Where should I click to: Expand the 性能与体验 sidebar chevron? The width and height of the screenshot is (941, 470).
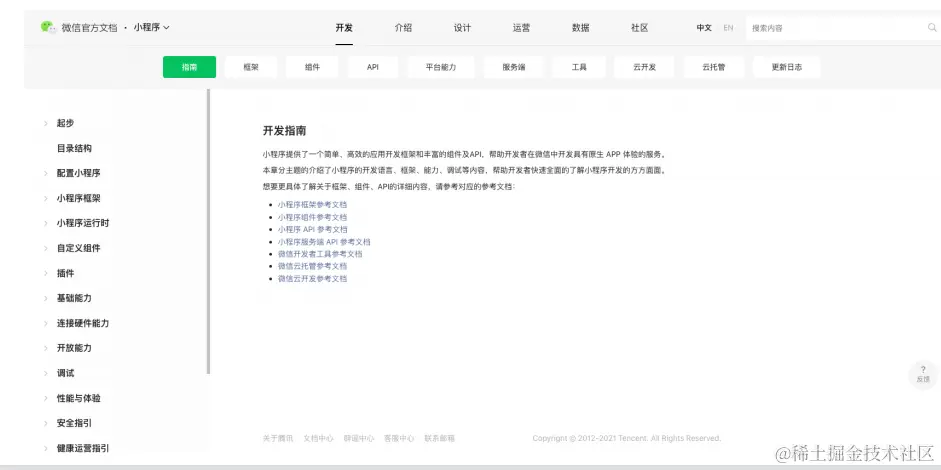(x=46, y=398)
